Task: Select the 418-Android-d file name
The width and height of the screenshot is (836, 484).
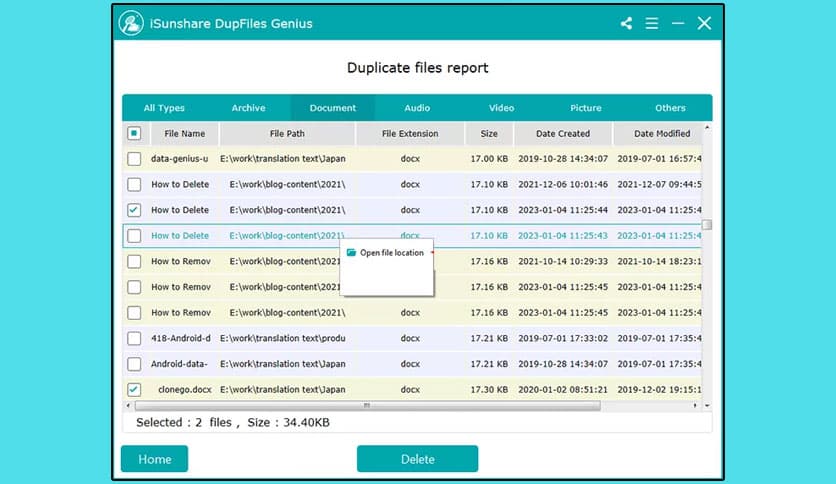Action: (181, 338)
